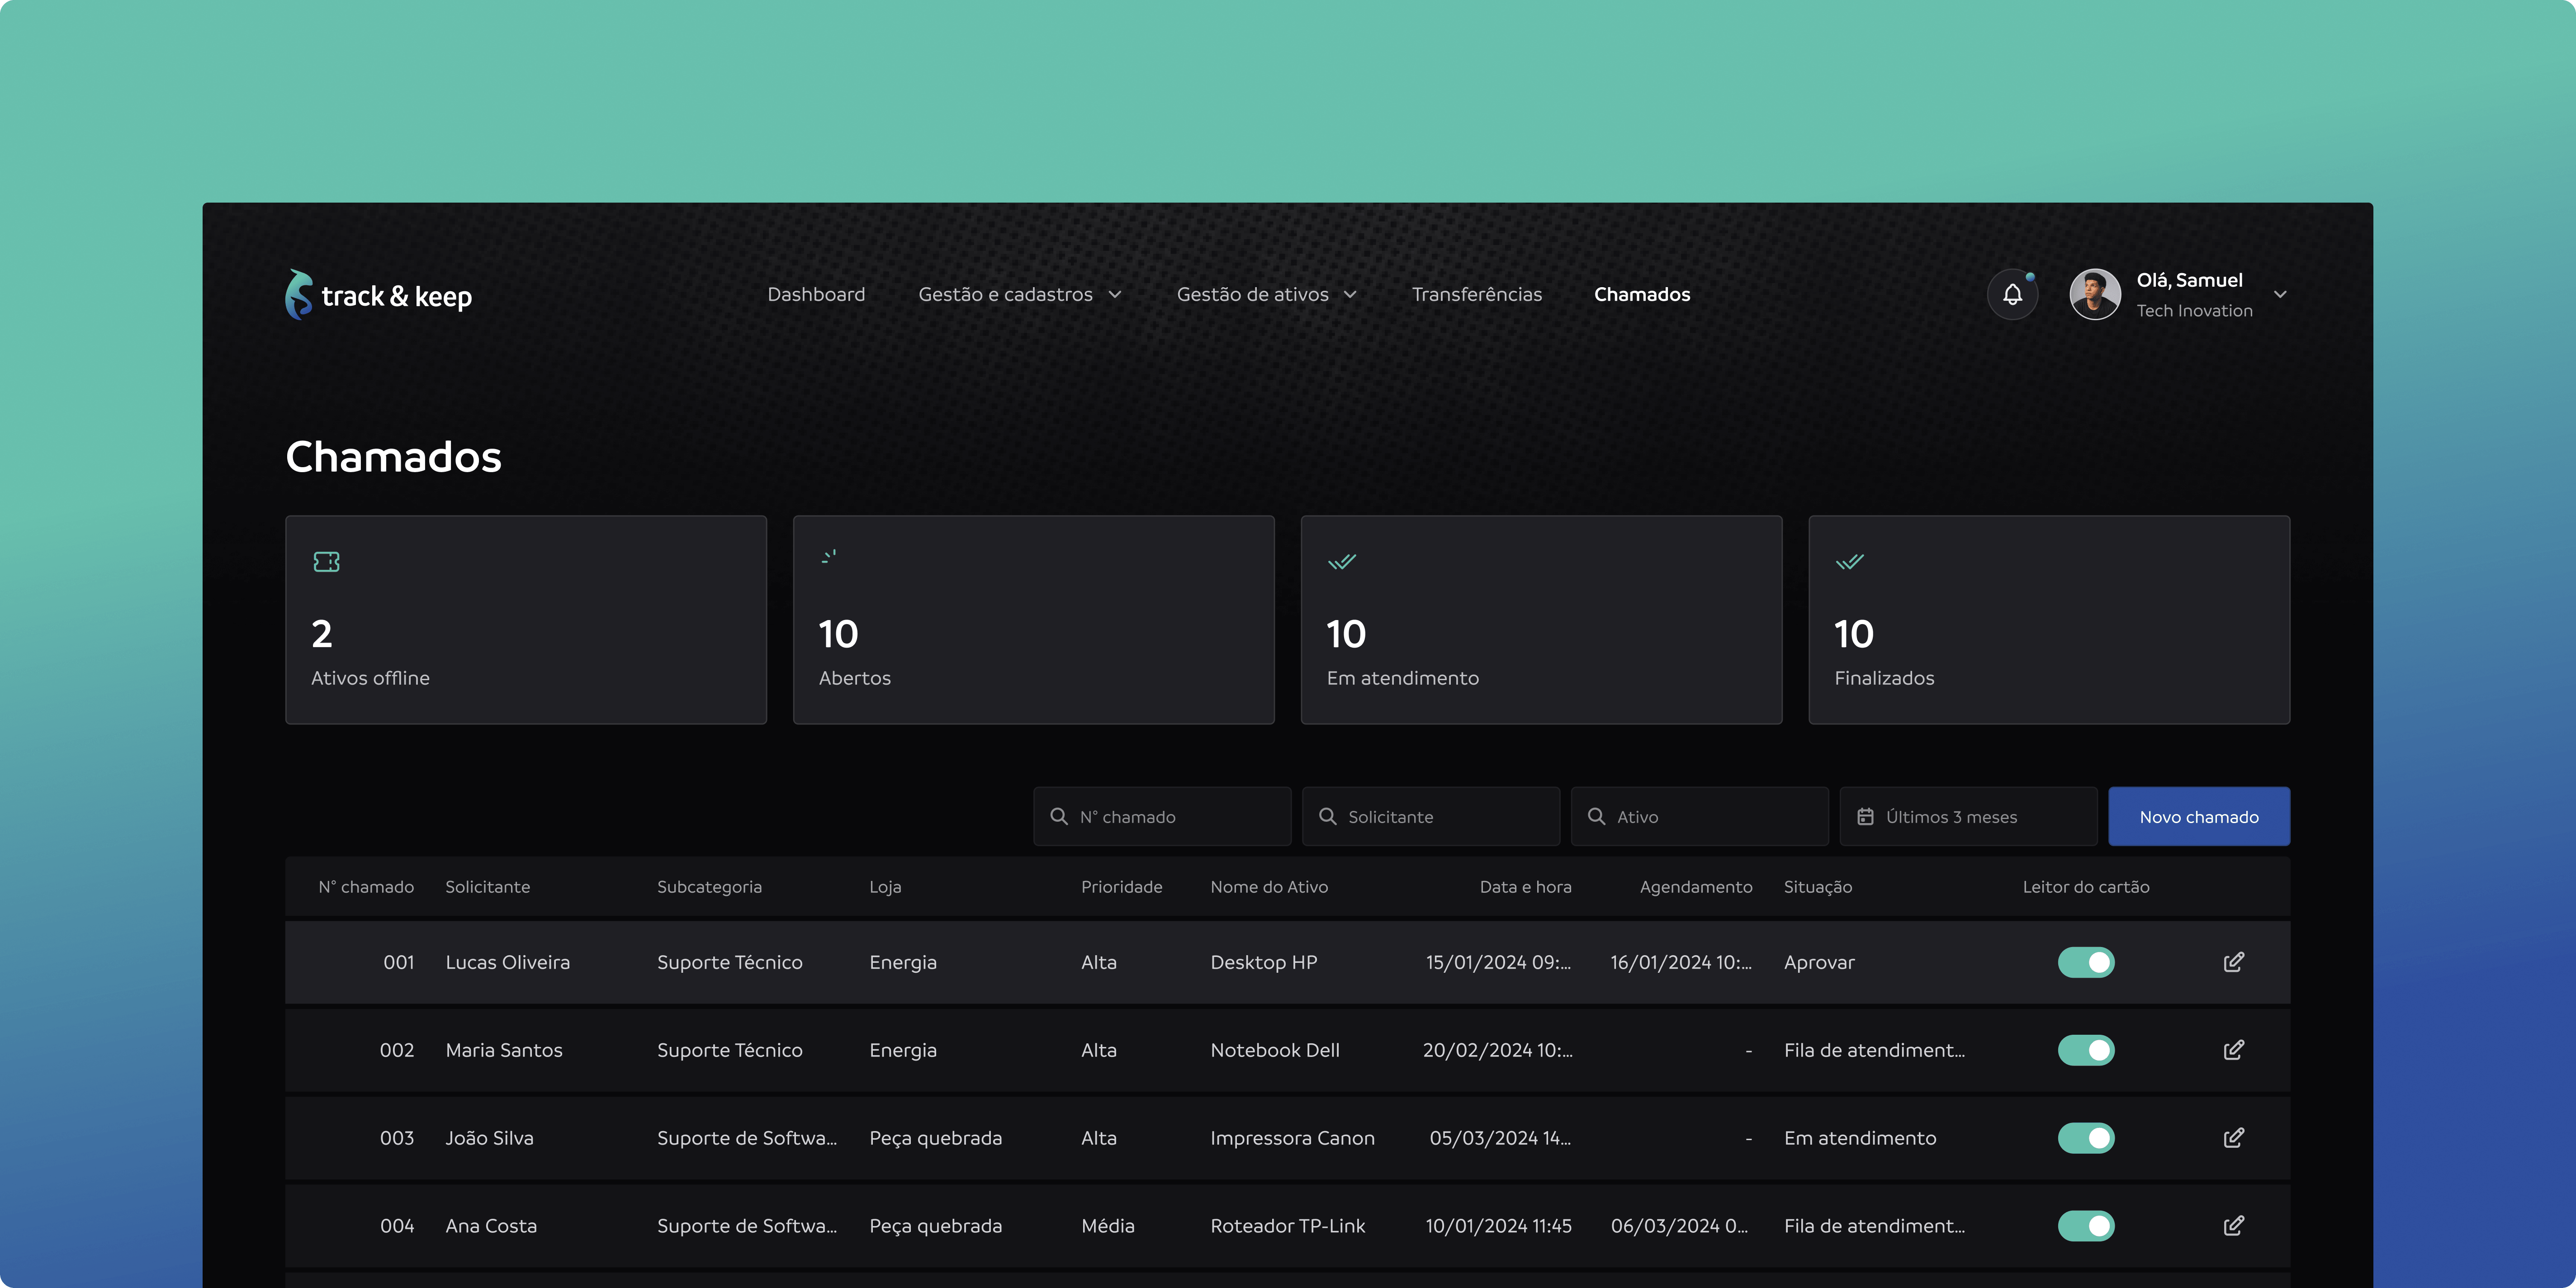Click the double-check icon on Em atendimento card
Viewport: 2576px width, 1288px height.
coord(1342,562)
